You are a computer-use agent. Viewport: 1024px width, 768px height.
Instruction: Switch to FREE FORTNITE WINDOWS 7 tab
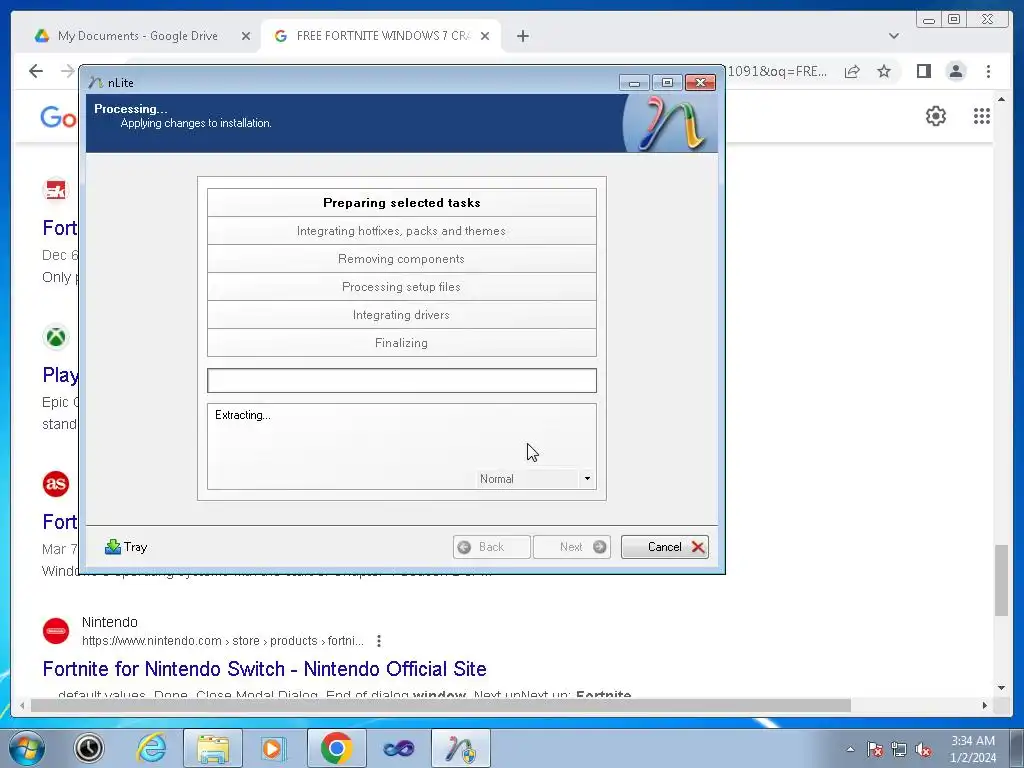click(382, 36)
